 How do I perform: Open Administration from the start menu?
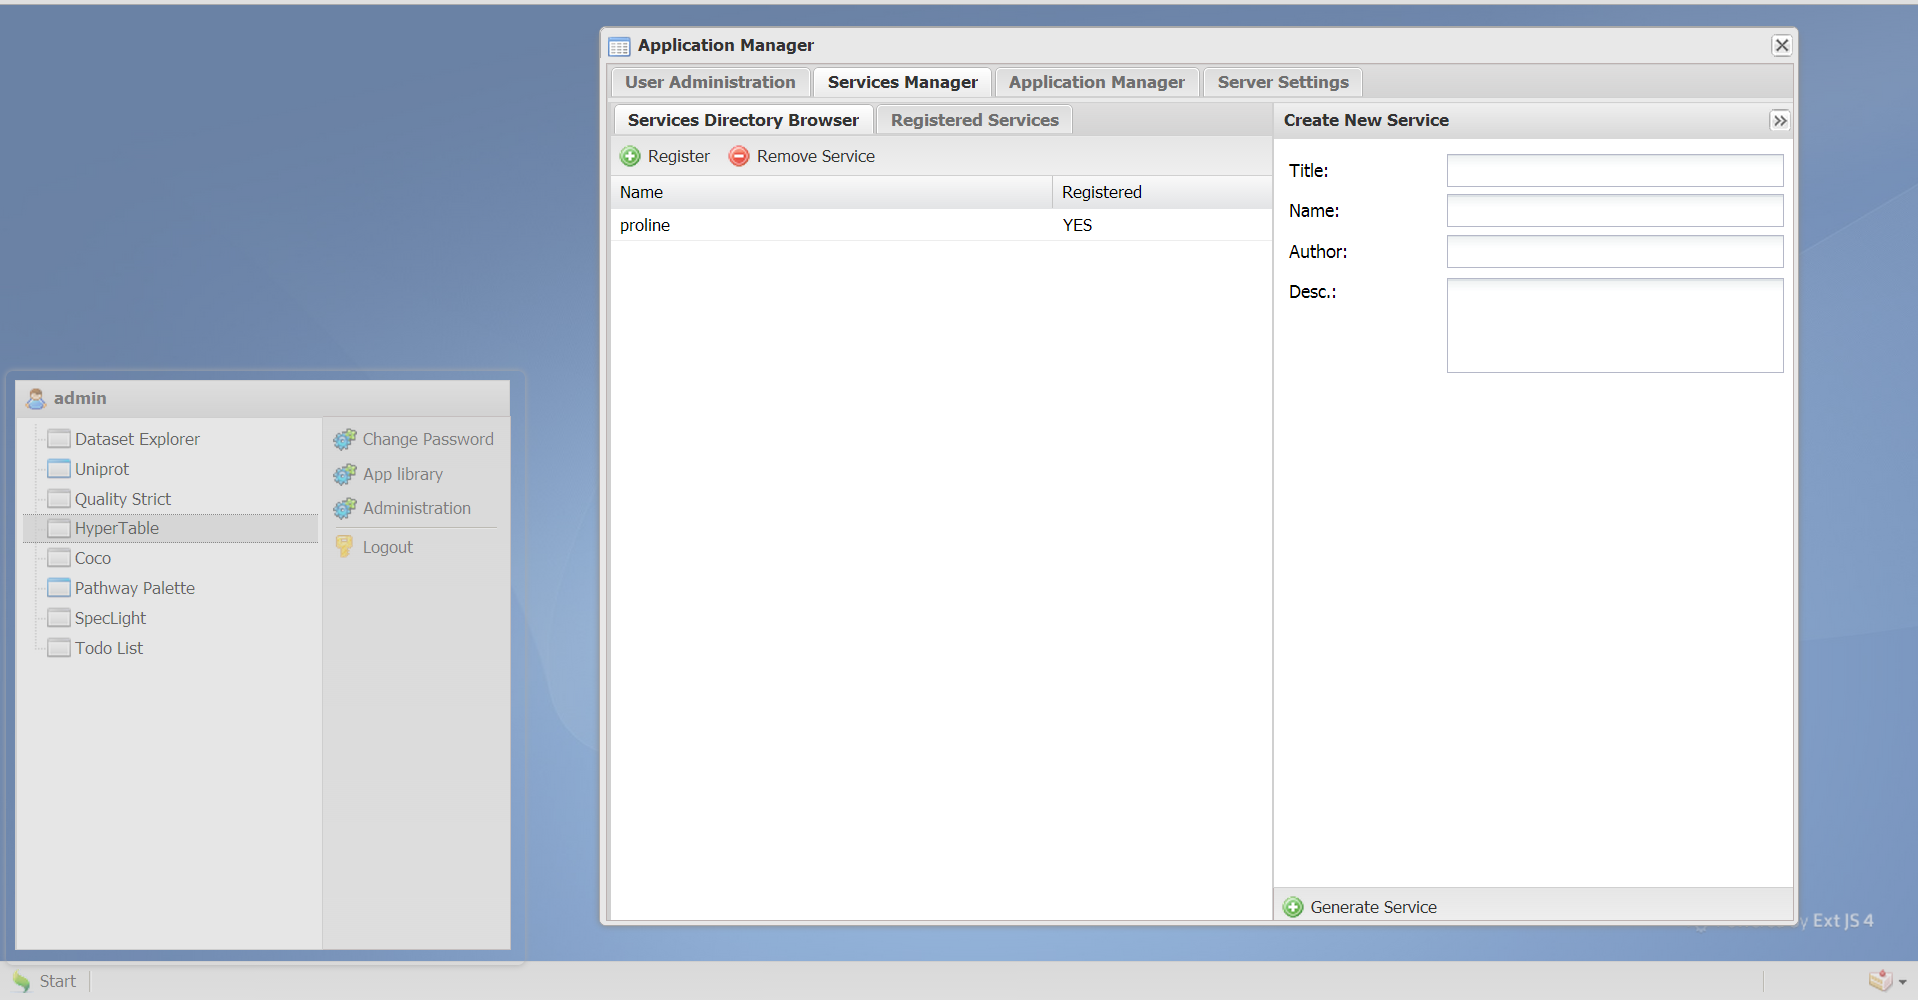point(416,508)
